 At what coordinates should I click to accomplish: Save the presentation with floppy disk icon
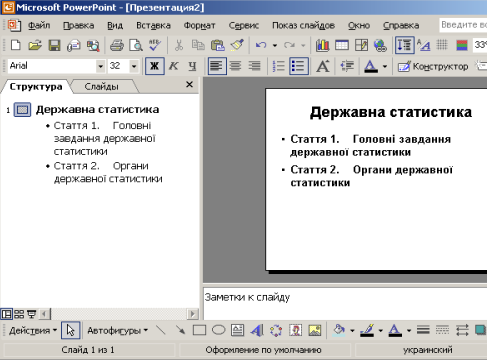[54, 45]
